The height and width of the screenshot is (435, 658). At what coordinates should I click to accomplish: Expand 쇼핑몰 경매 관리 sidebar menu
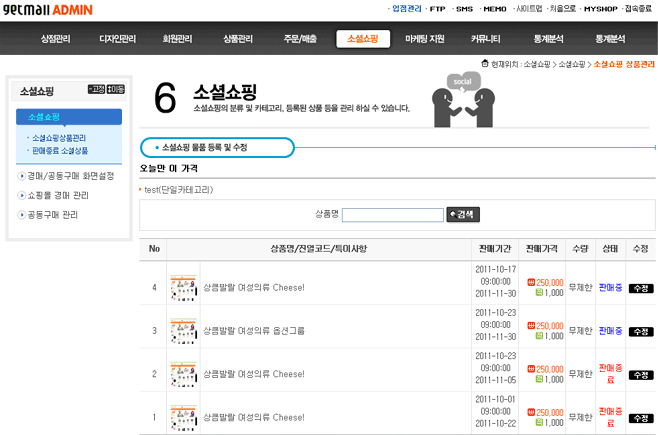pos(57,195)
